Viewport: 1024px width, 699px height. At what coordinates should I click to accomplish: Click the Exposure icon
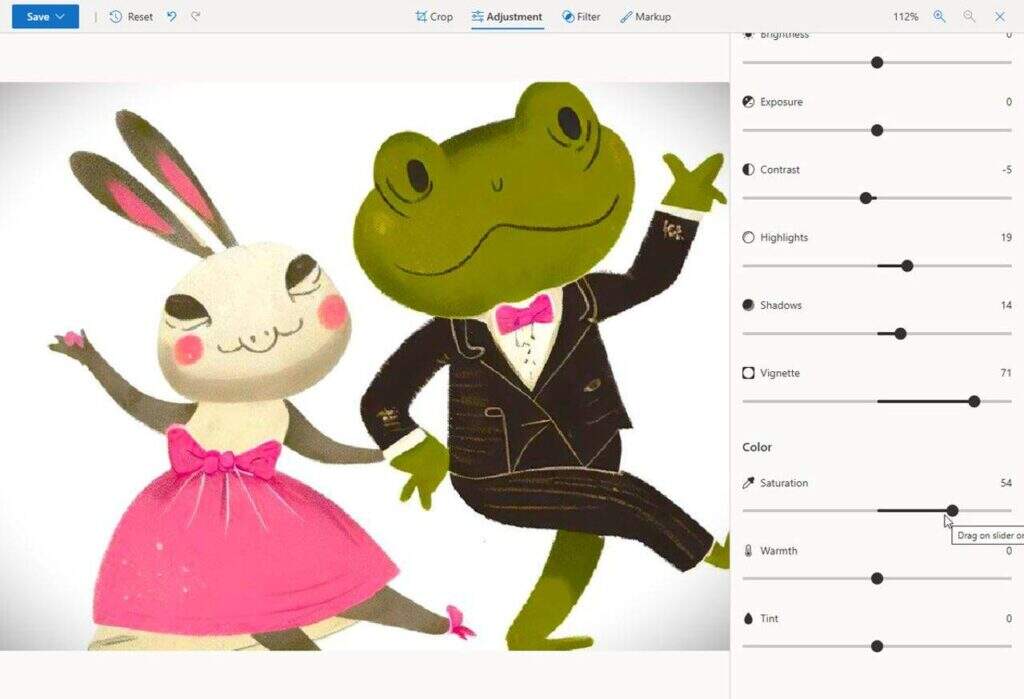748,102
